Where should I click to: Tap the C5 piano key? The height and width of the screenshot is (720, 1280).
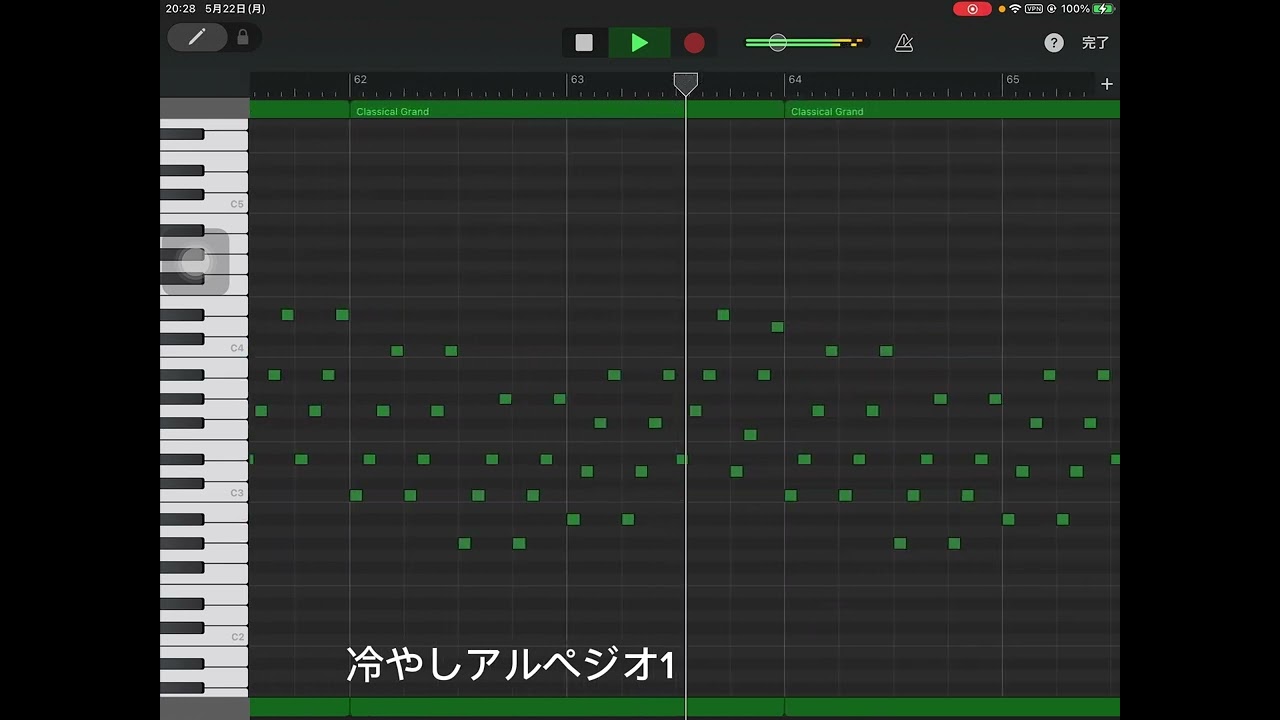tap(204, 205)
